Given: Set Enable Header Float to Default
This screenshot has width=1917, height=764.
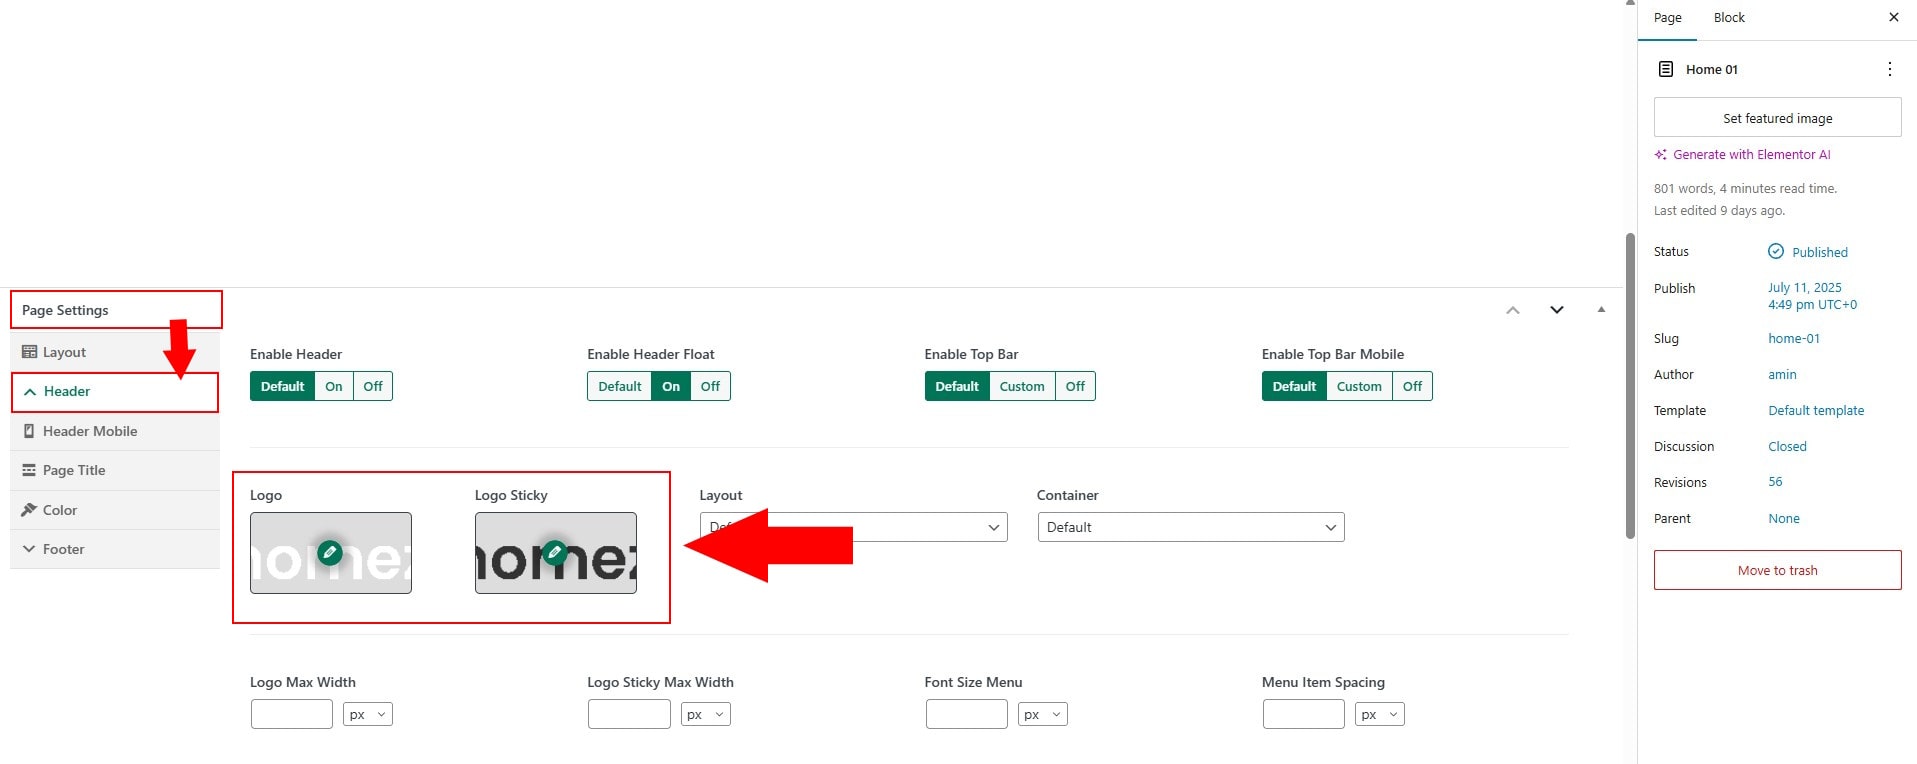Looking at the screenshot, I should tap(619, 386).
